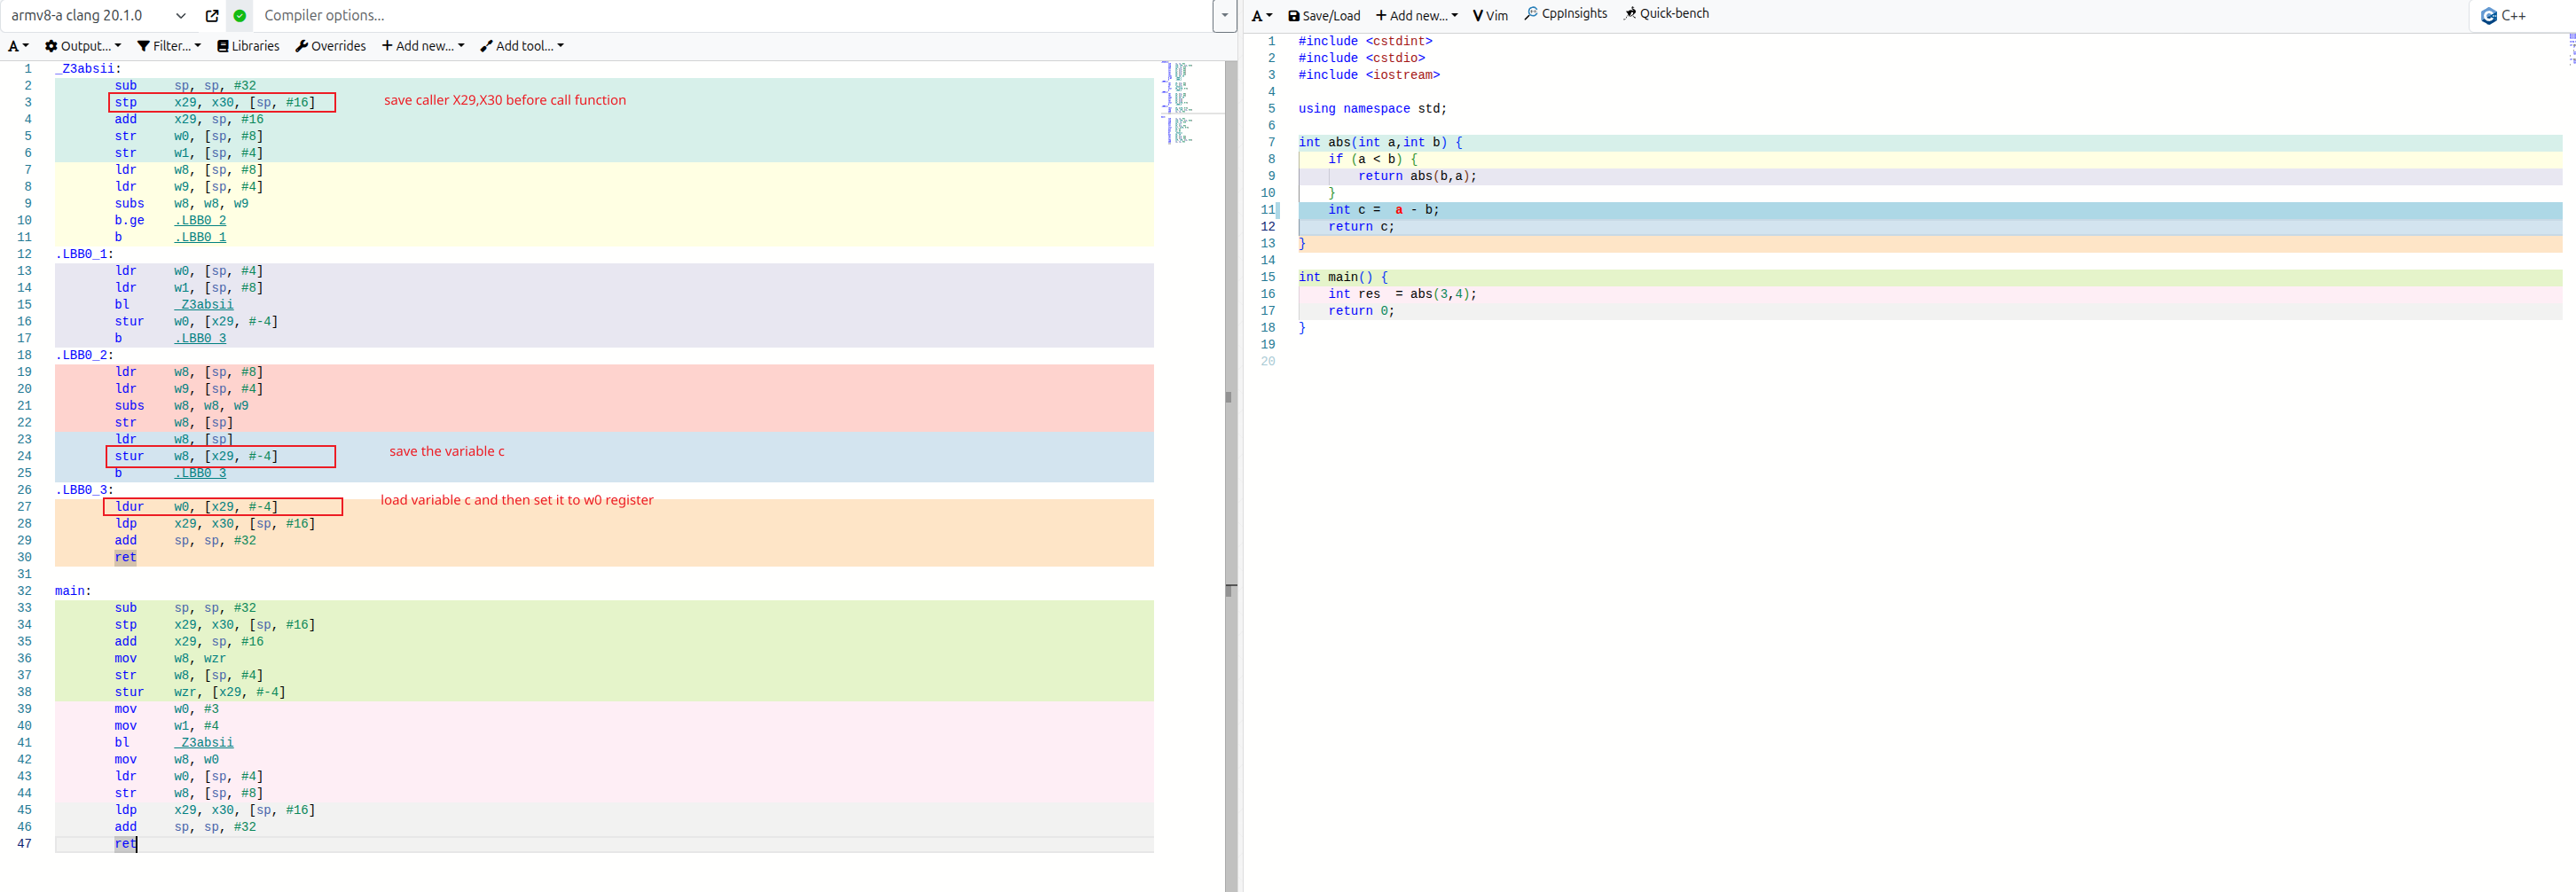Click Save/Load in the source editor
The width and height of the screenshot is (2576, 892).
click(x=1324, y=16)
